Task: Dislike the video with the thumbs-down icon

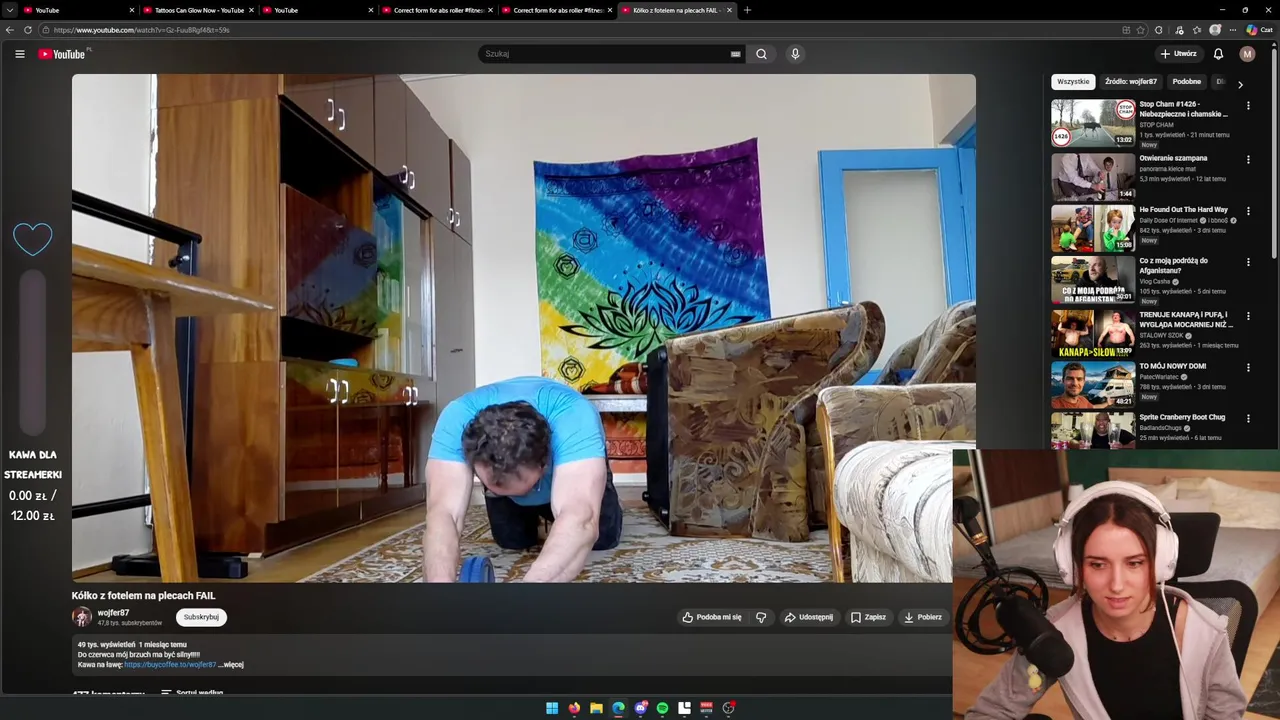Action: point(761,617)
